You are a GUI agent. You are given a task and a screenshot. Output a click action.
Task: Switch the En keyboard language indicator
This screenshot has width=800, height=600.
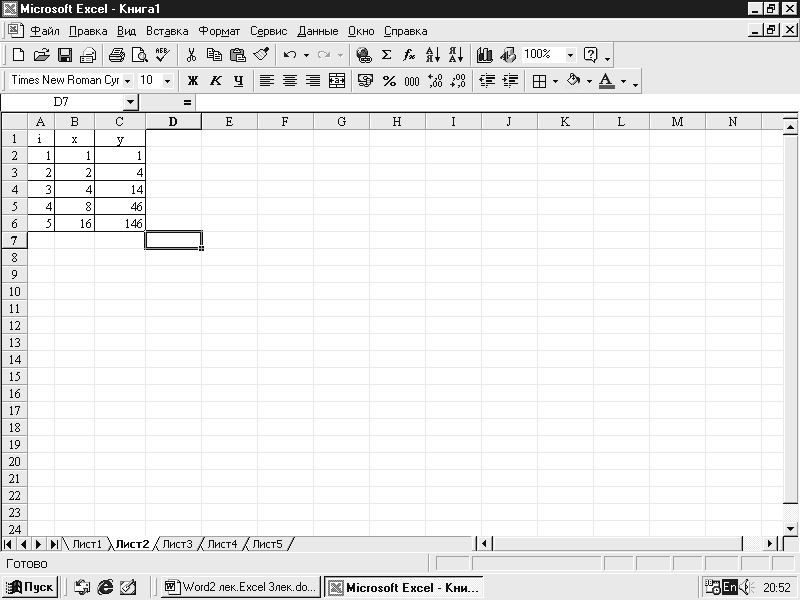(x=730, y=587)
